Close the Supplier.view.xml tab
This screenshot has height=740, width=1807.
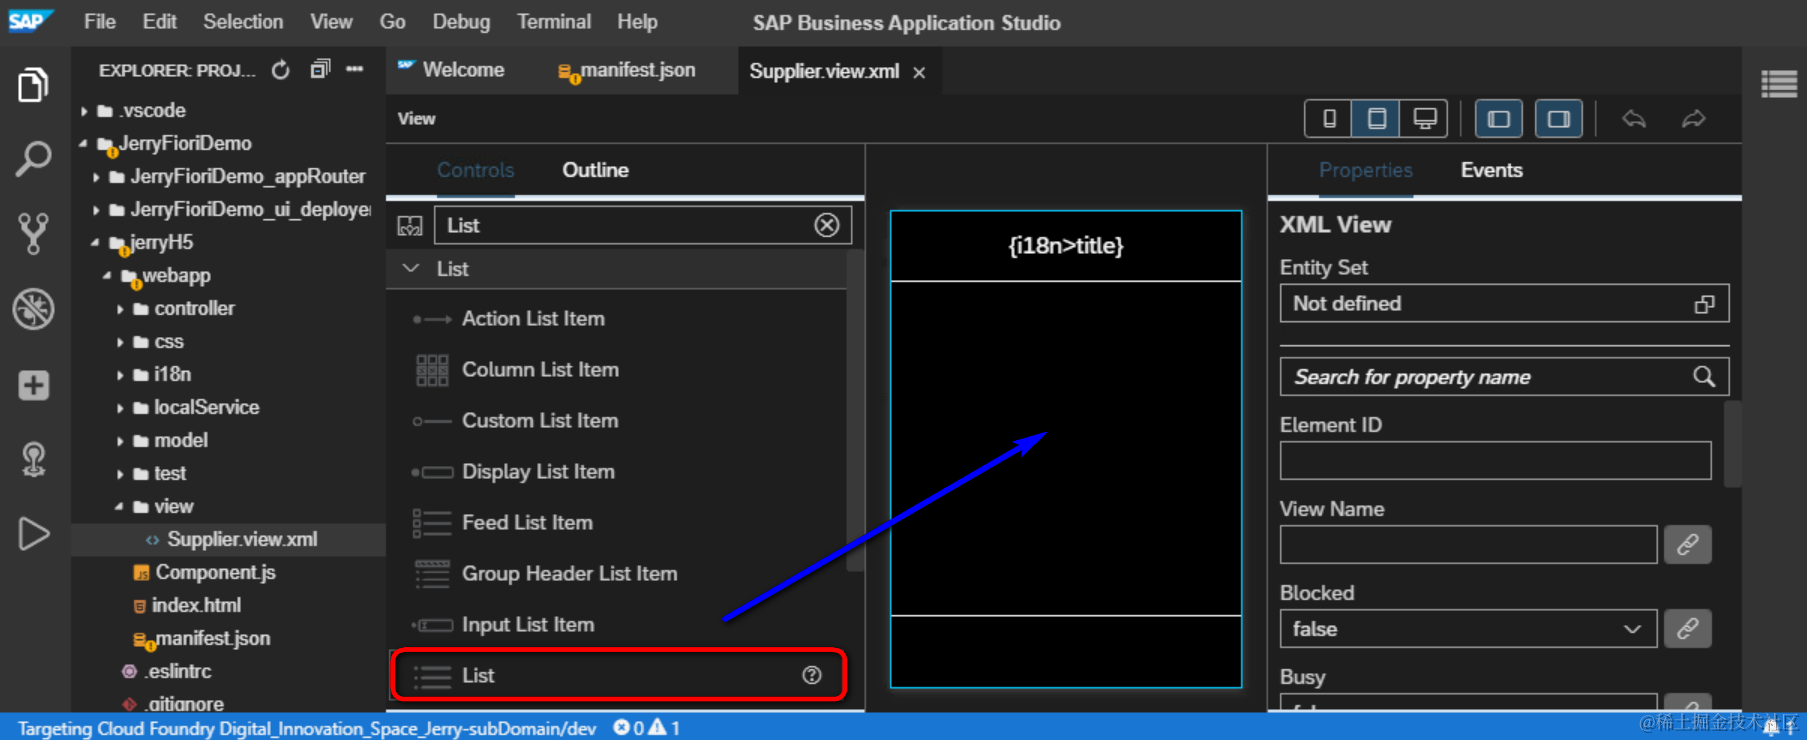coord(919,72)
